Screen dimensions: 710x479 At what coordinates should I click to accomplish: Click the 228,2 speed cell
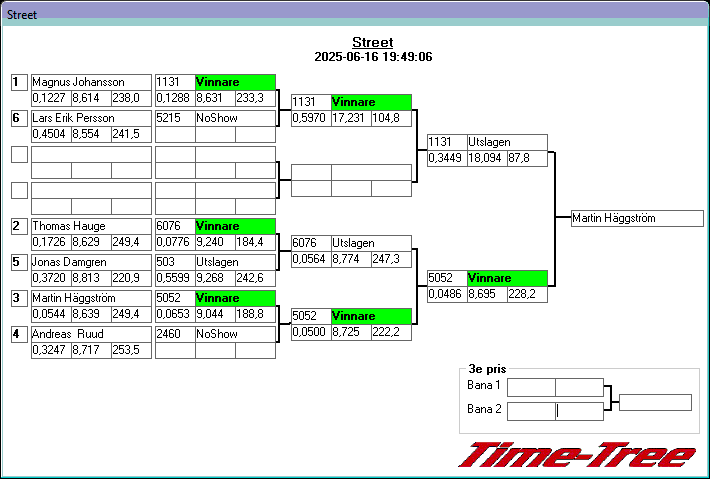tap(528, 294)
